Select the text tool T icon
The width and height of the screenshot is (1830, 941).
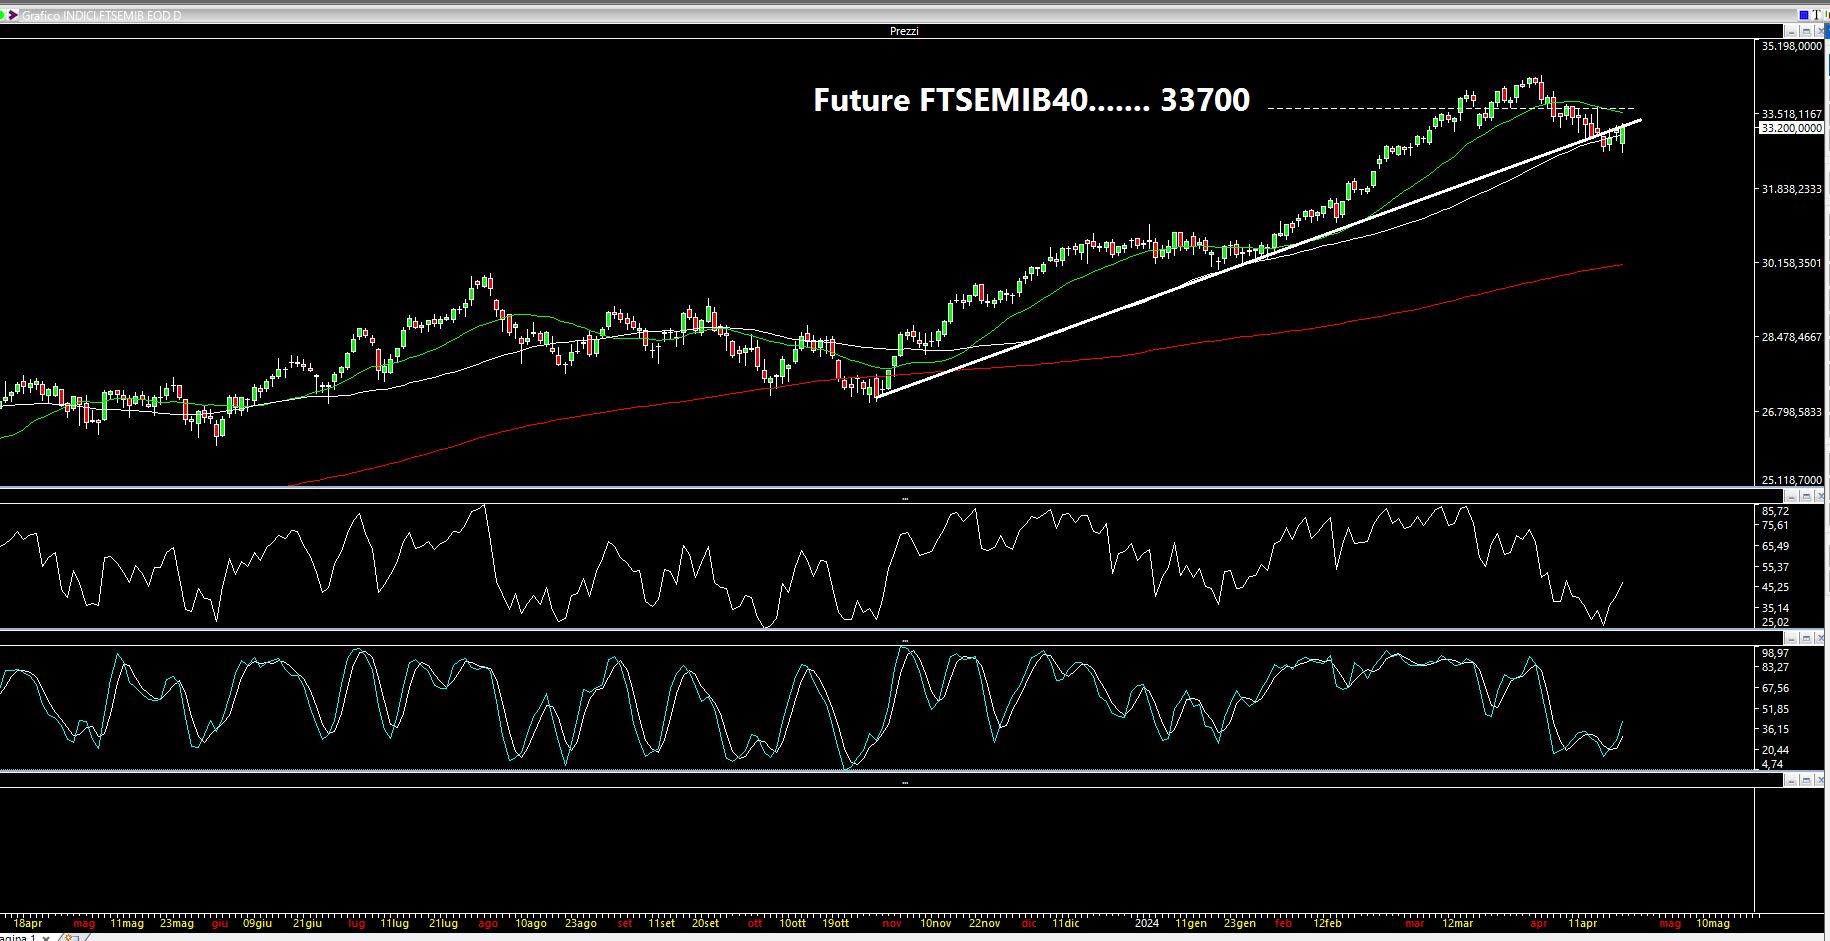(x=1816, y=15)
